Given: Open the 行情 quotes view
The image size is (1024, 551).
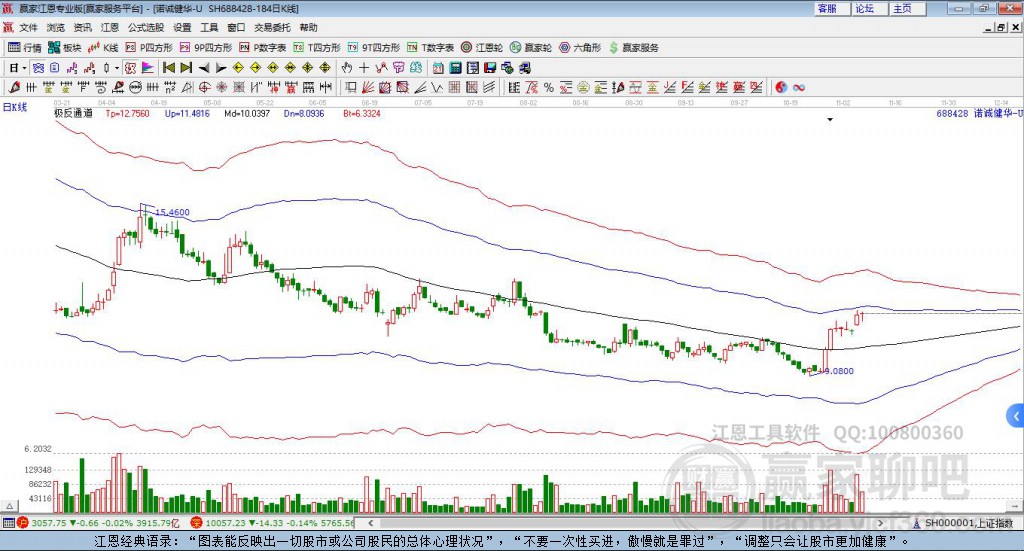Looking at the screenshot, I should point(24,48).
